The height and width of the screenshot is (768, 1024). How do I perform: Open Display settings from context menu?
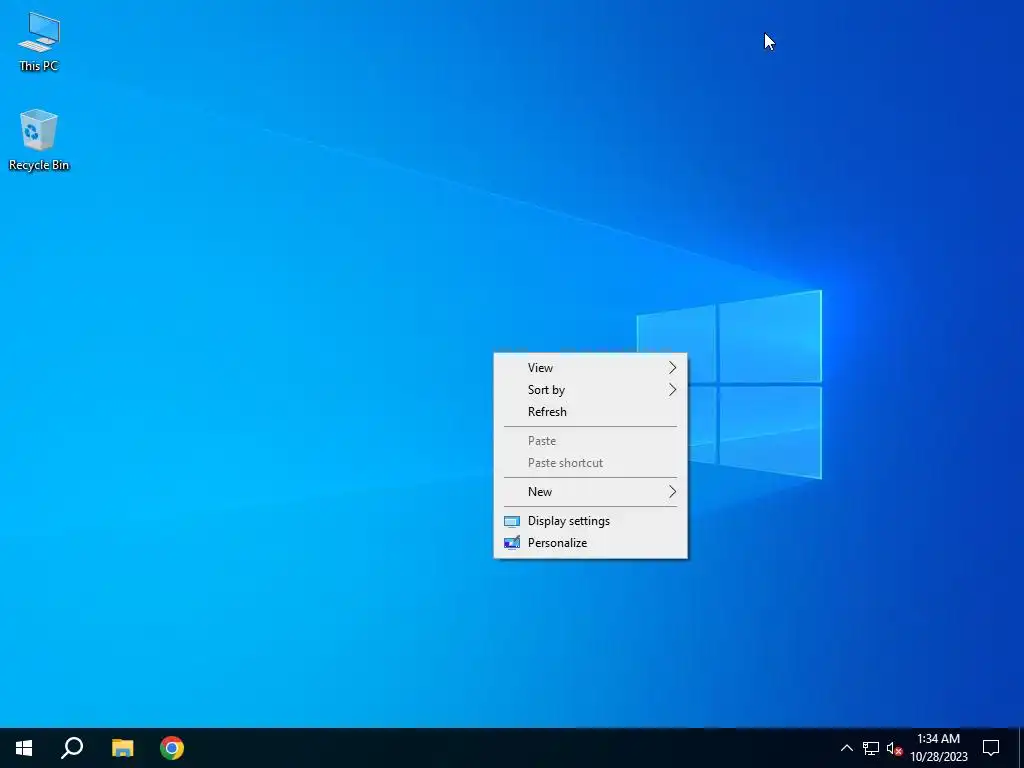point(590,520)
